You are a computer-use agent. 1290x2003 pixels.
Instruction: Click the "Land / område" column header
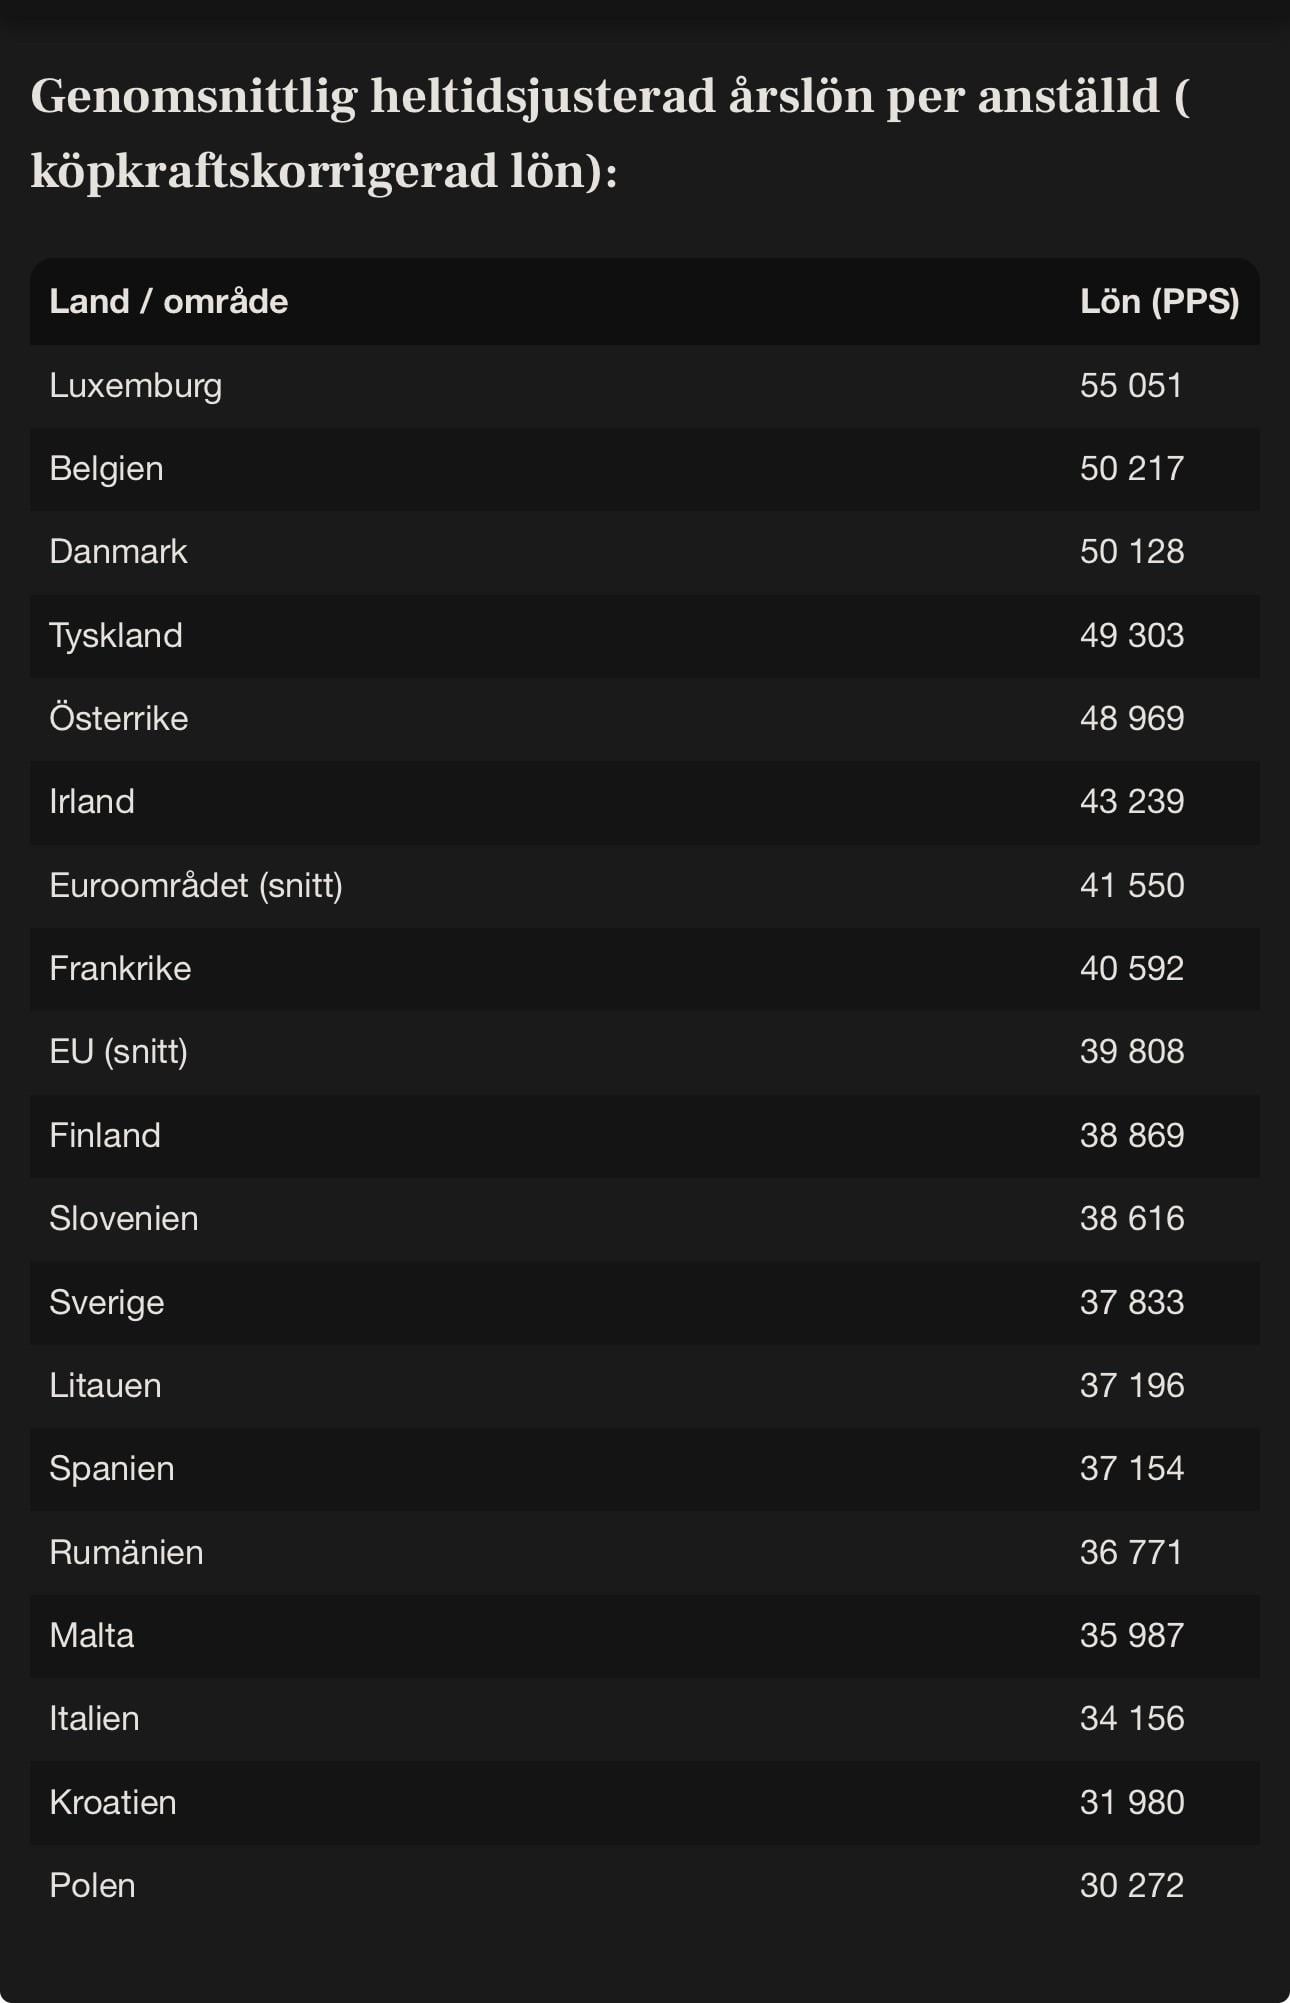(x=168, y=302)
